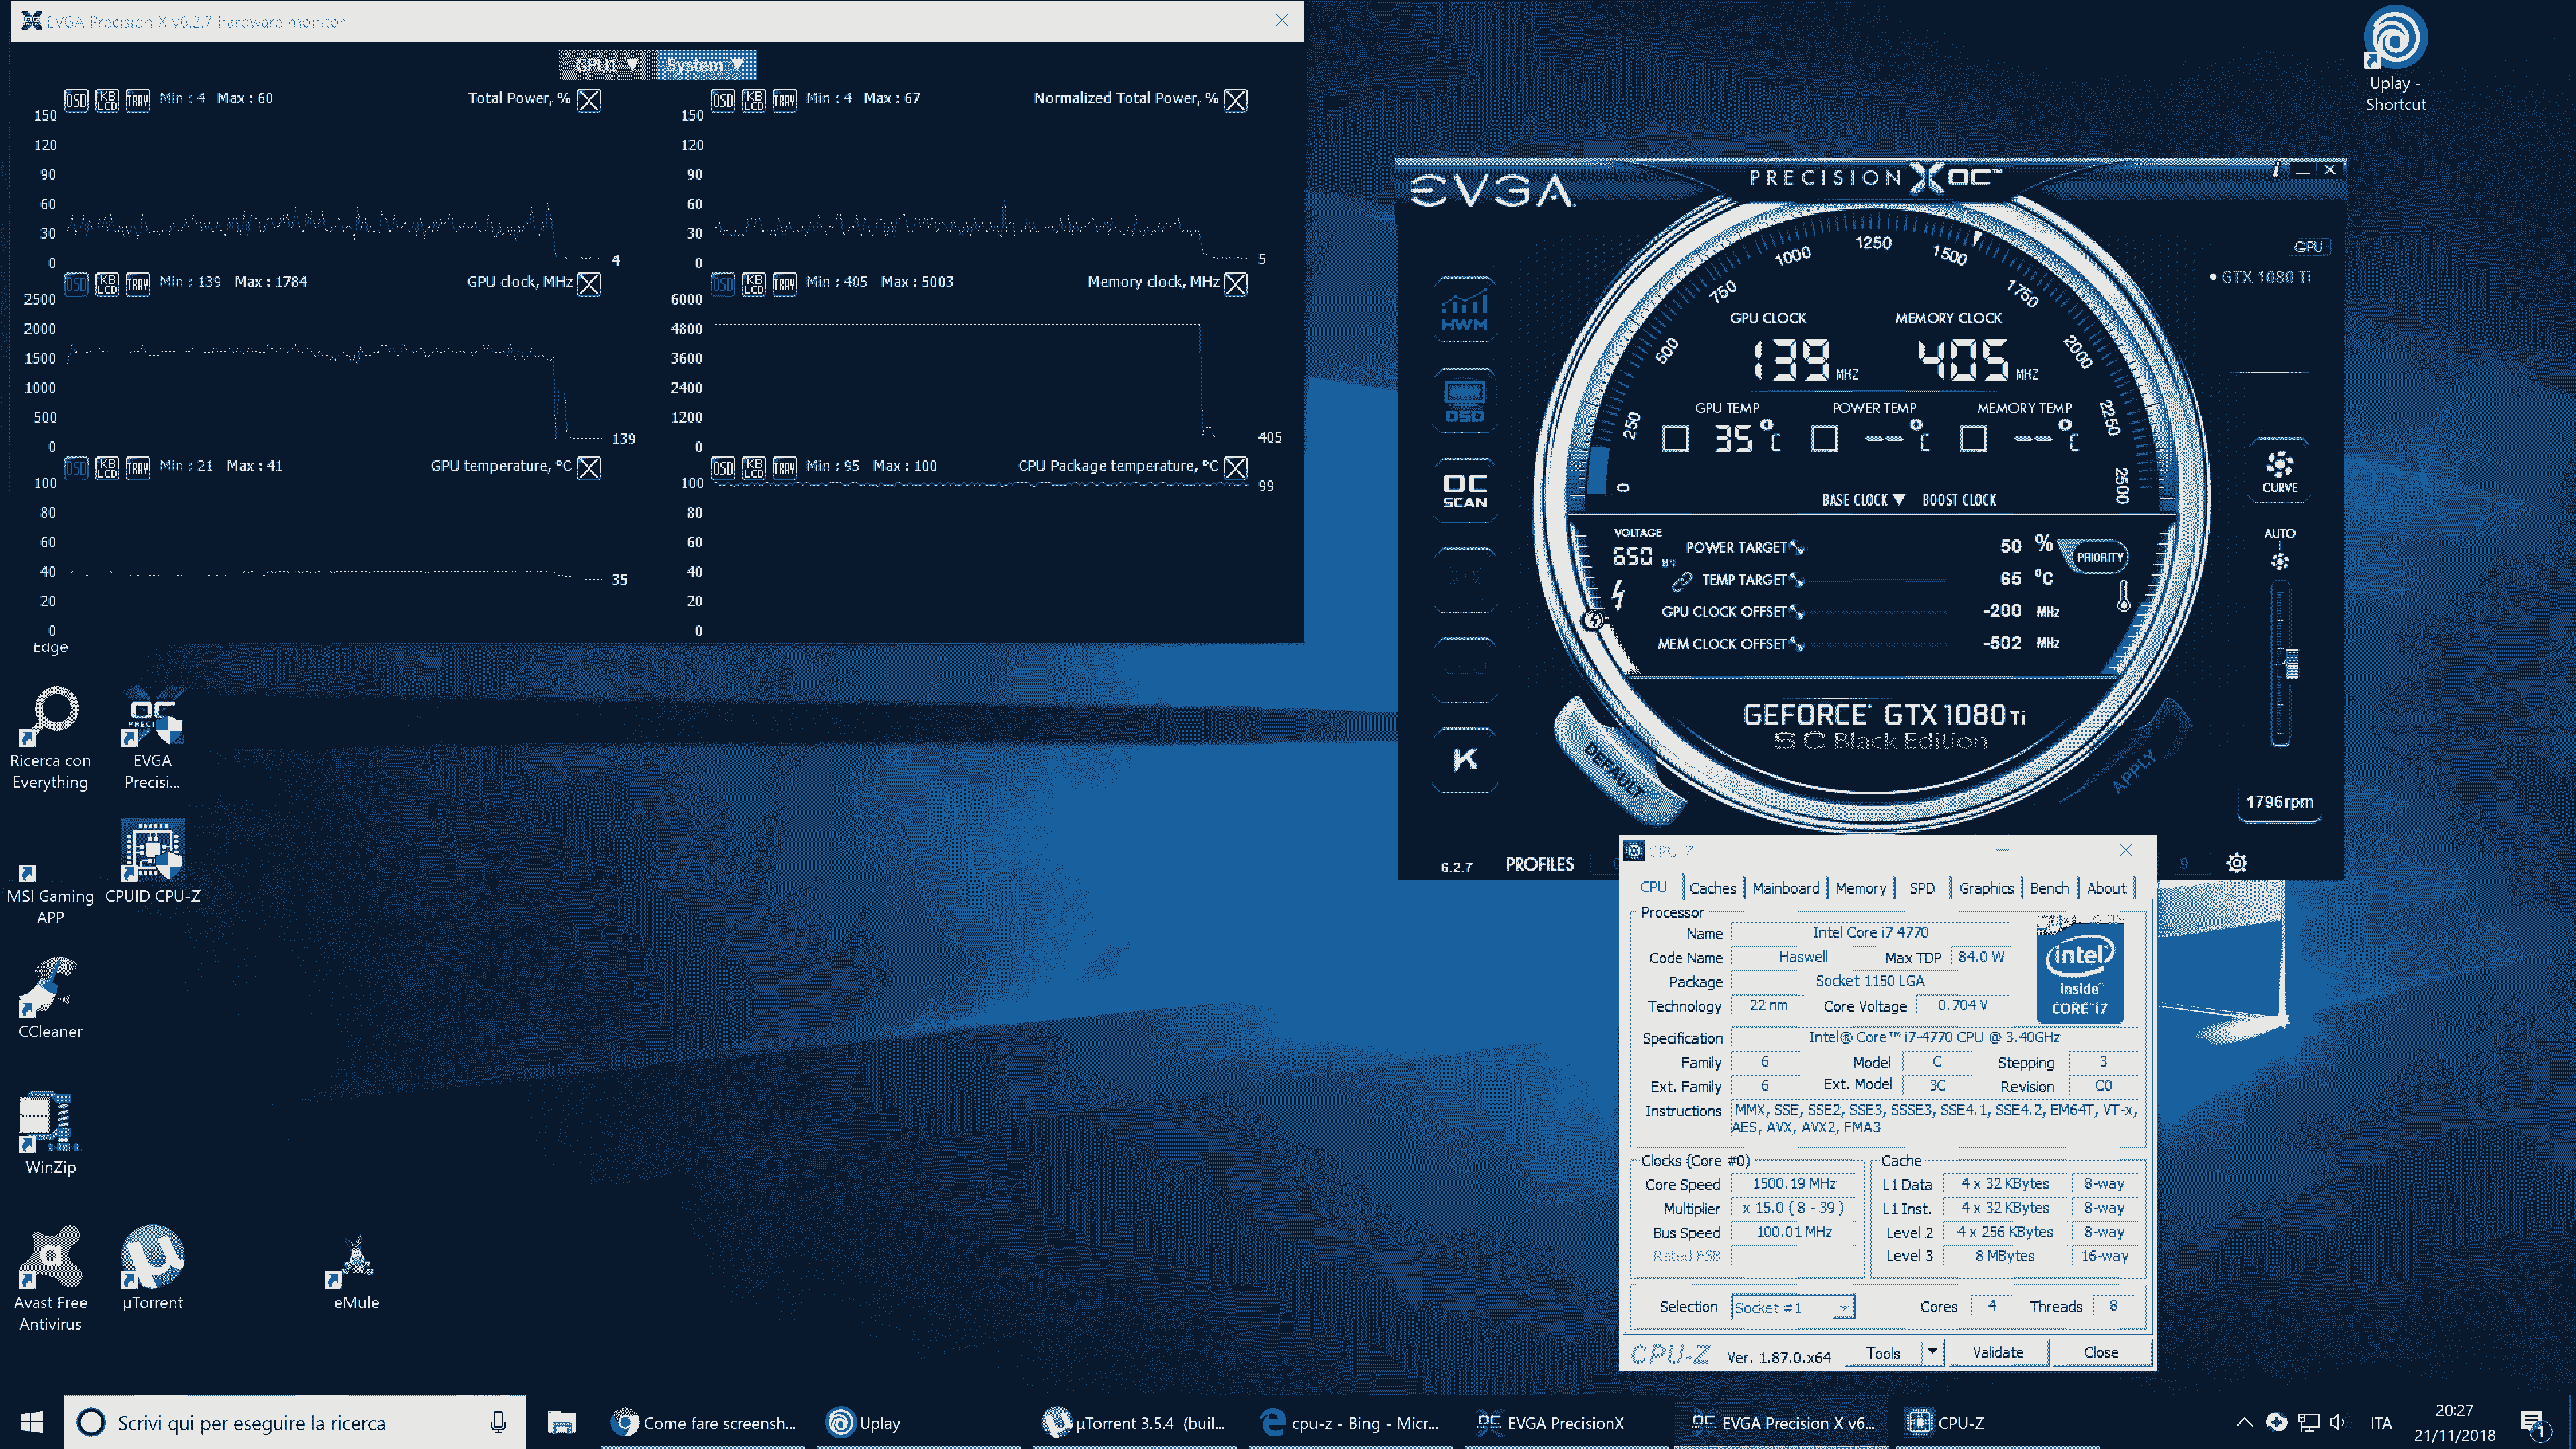Launch the OC Scan tool
This screenshot has width=2576, height=1449.
pyautogui.click(x=1464, y=490)
